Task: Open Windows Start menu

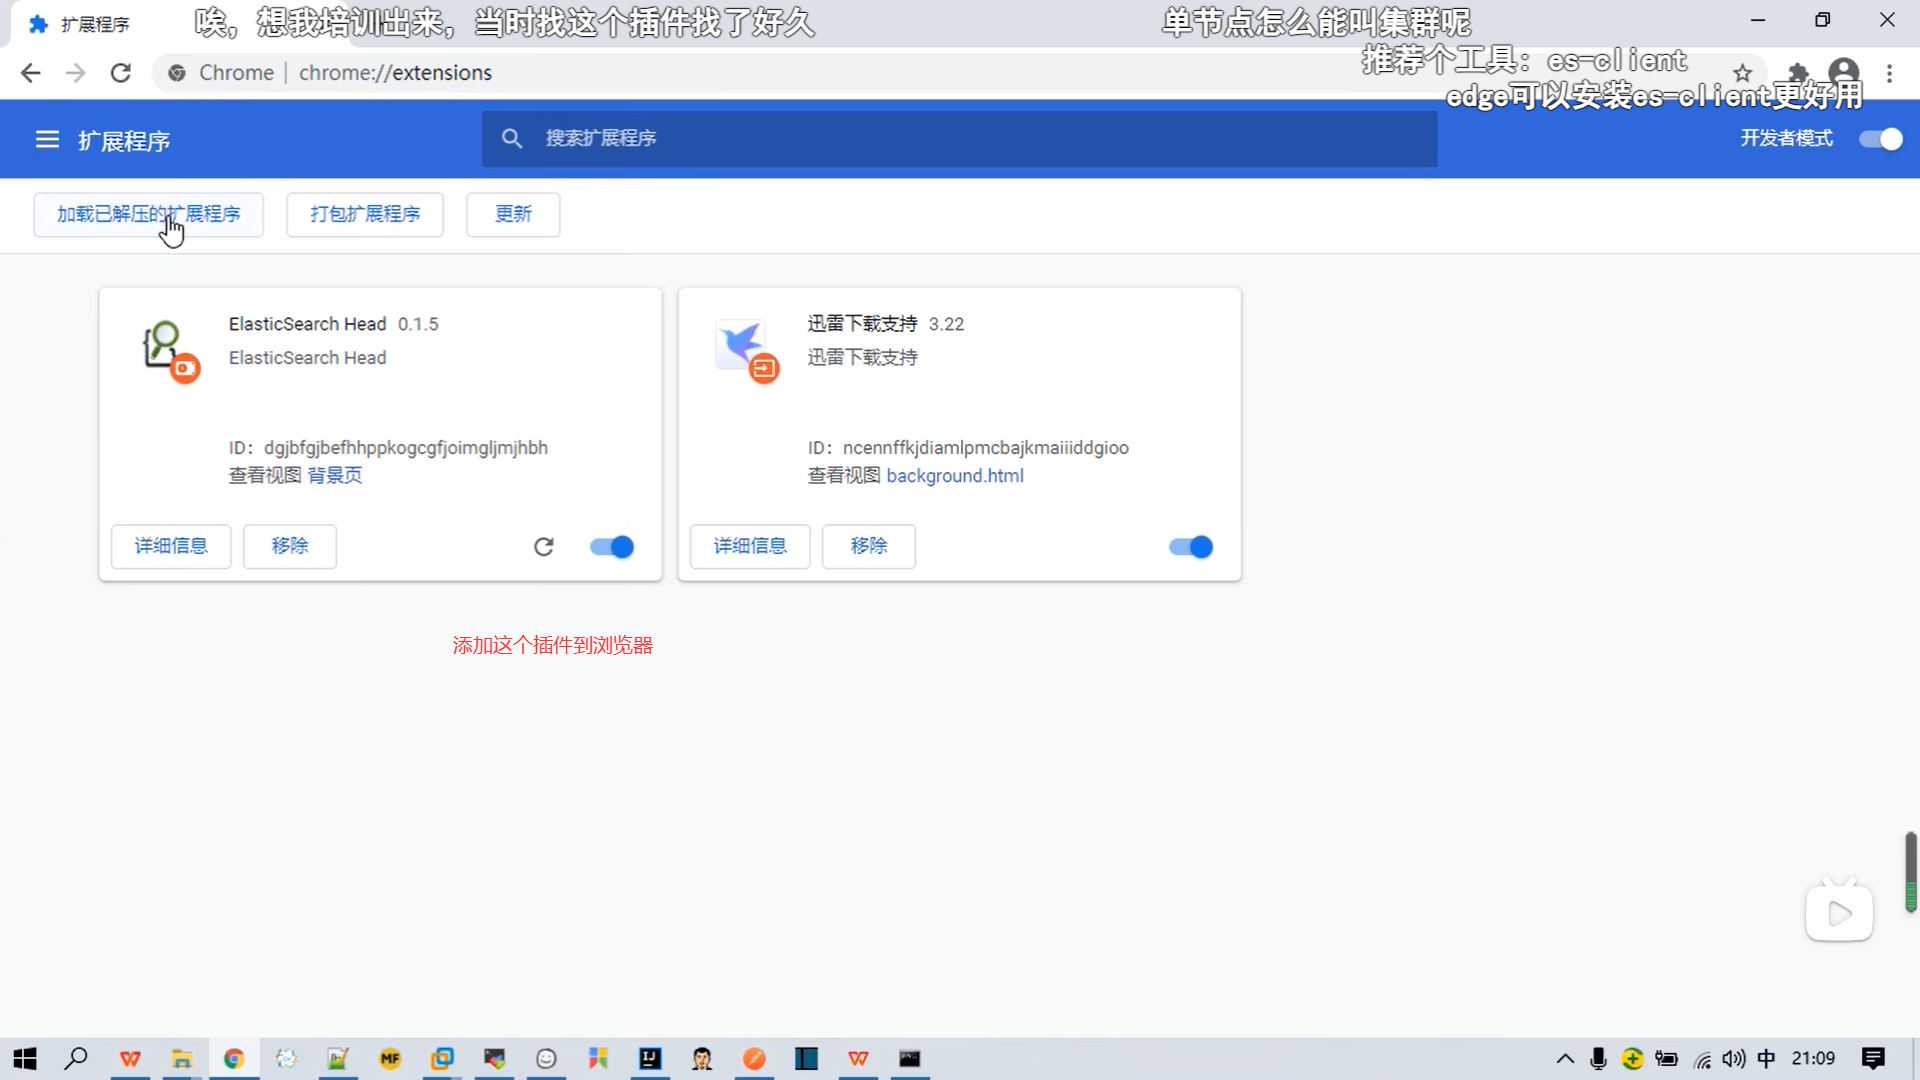Action: coord(25,1059)
